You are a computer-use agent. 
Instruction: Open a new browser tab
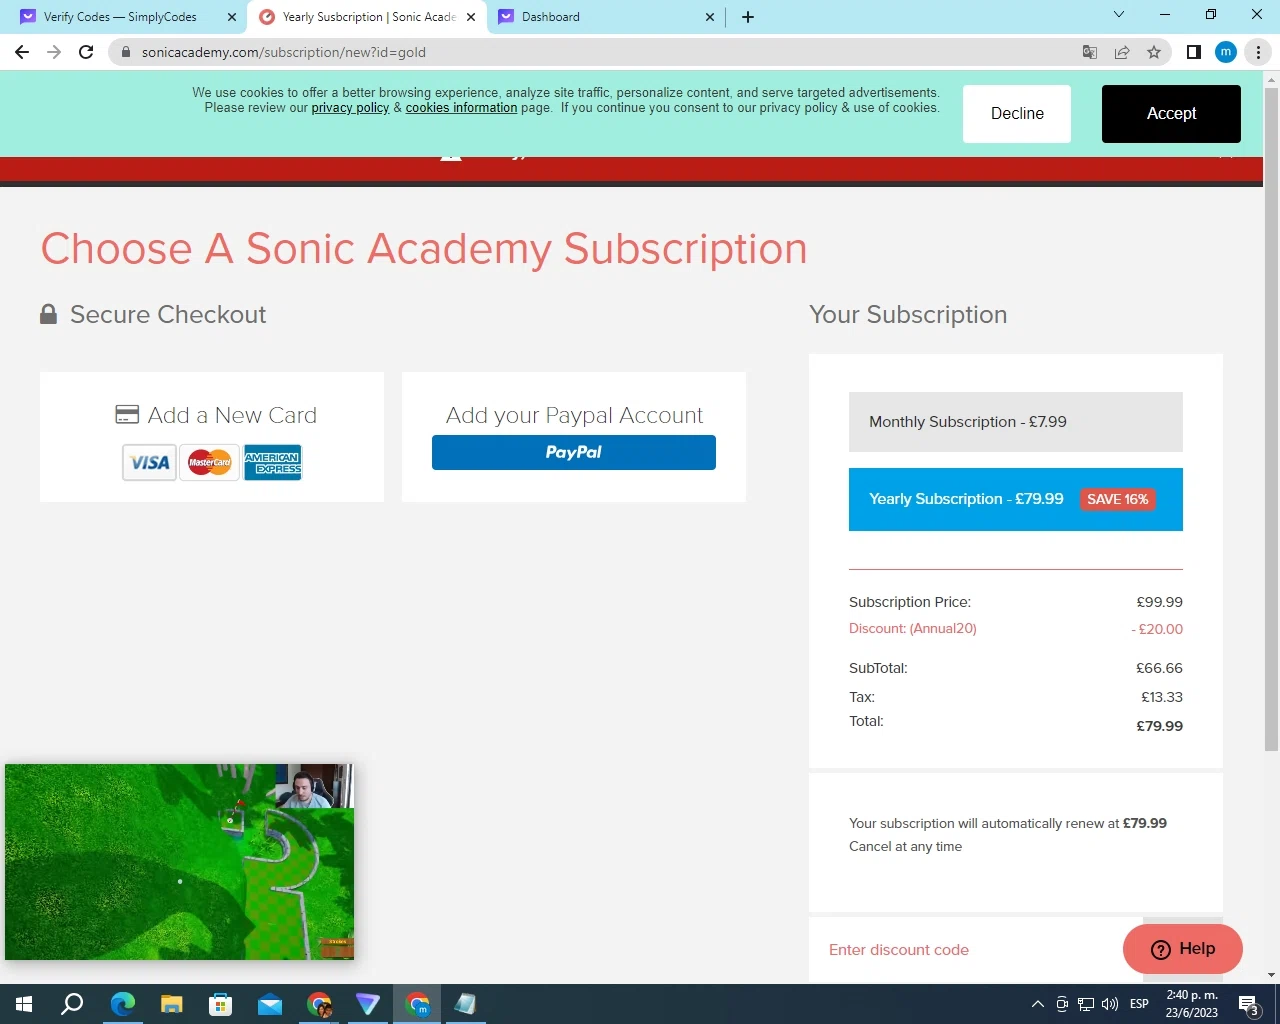point(748,17)
